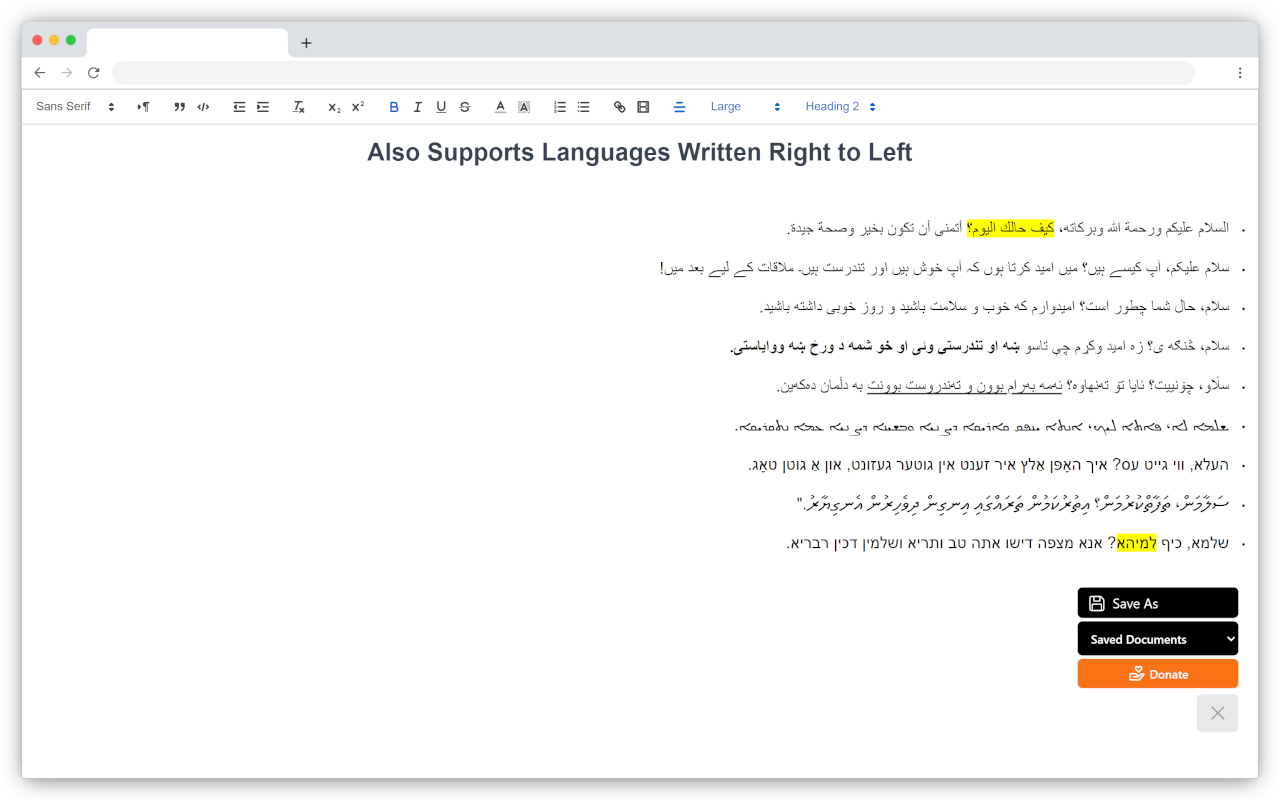Apply superscript formatting
Image resolution: width=1280 pixels, height=800 pixels.
pos(356,106)
